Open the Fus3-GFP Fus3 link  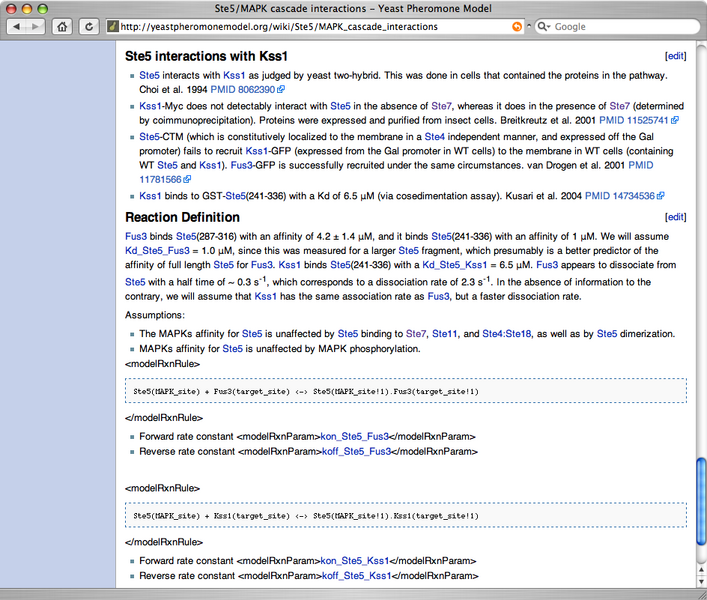241,165
